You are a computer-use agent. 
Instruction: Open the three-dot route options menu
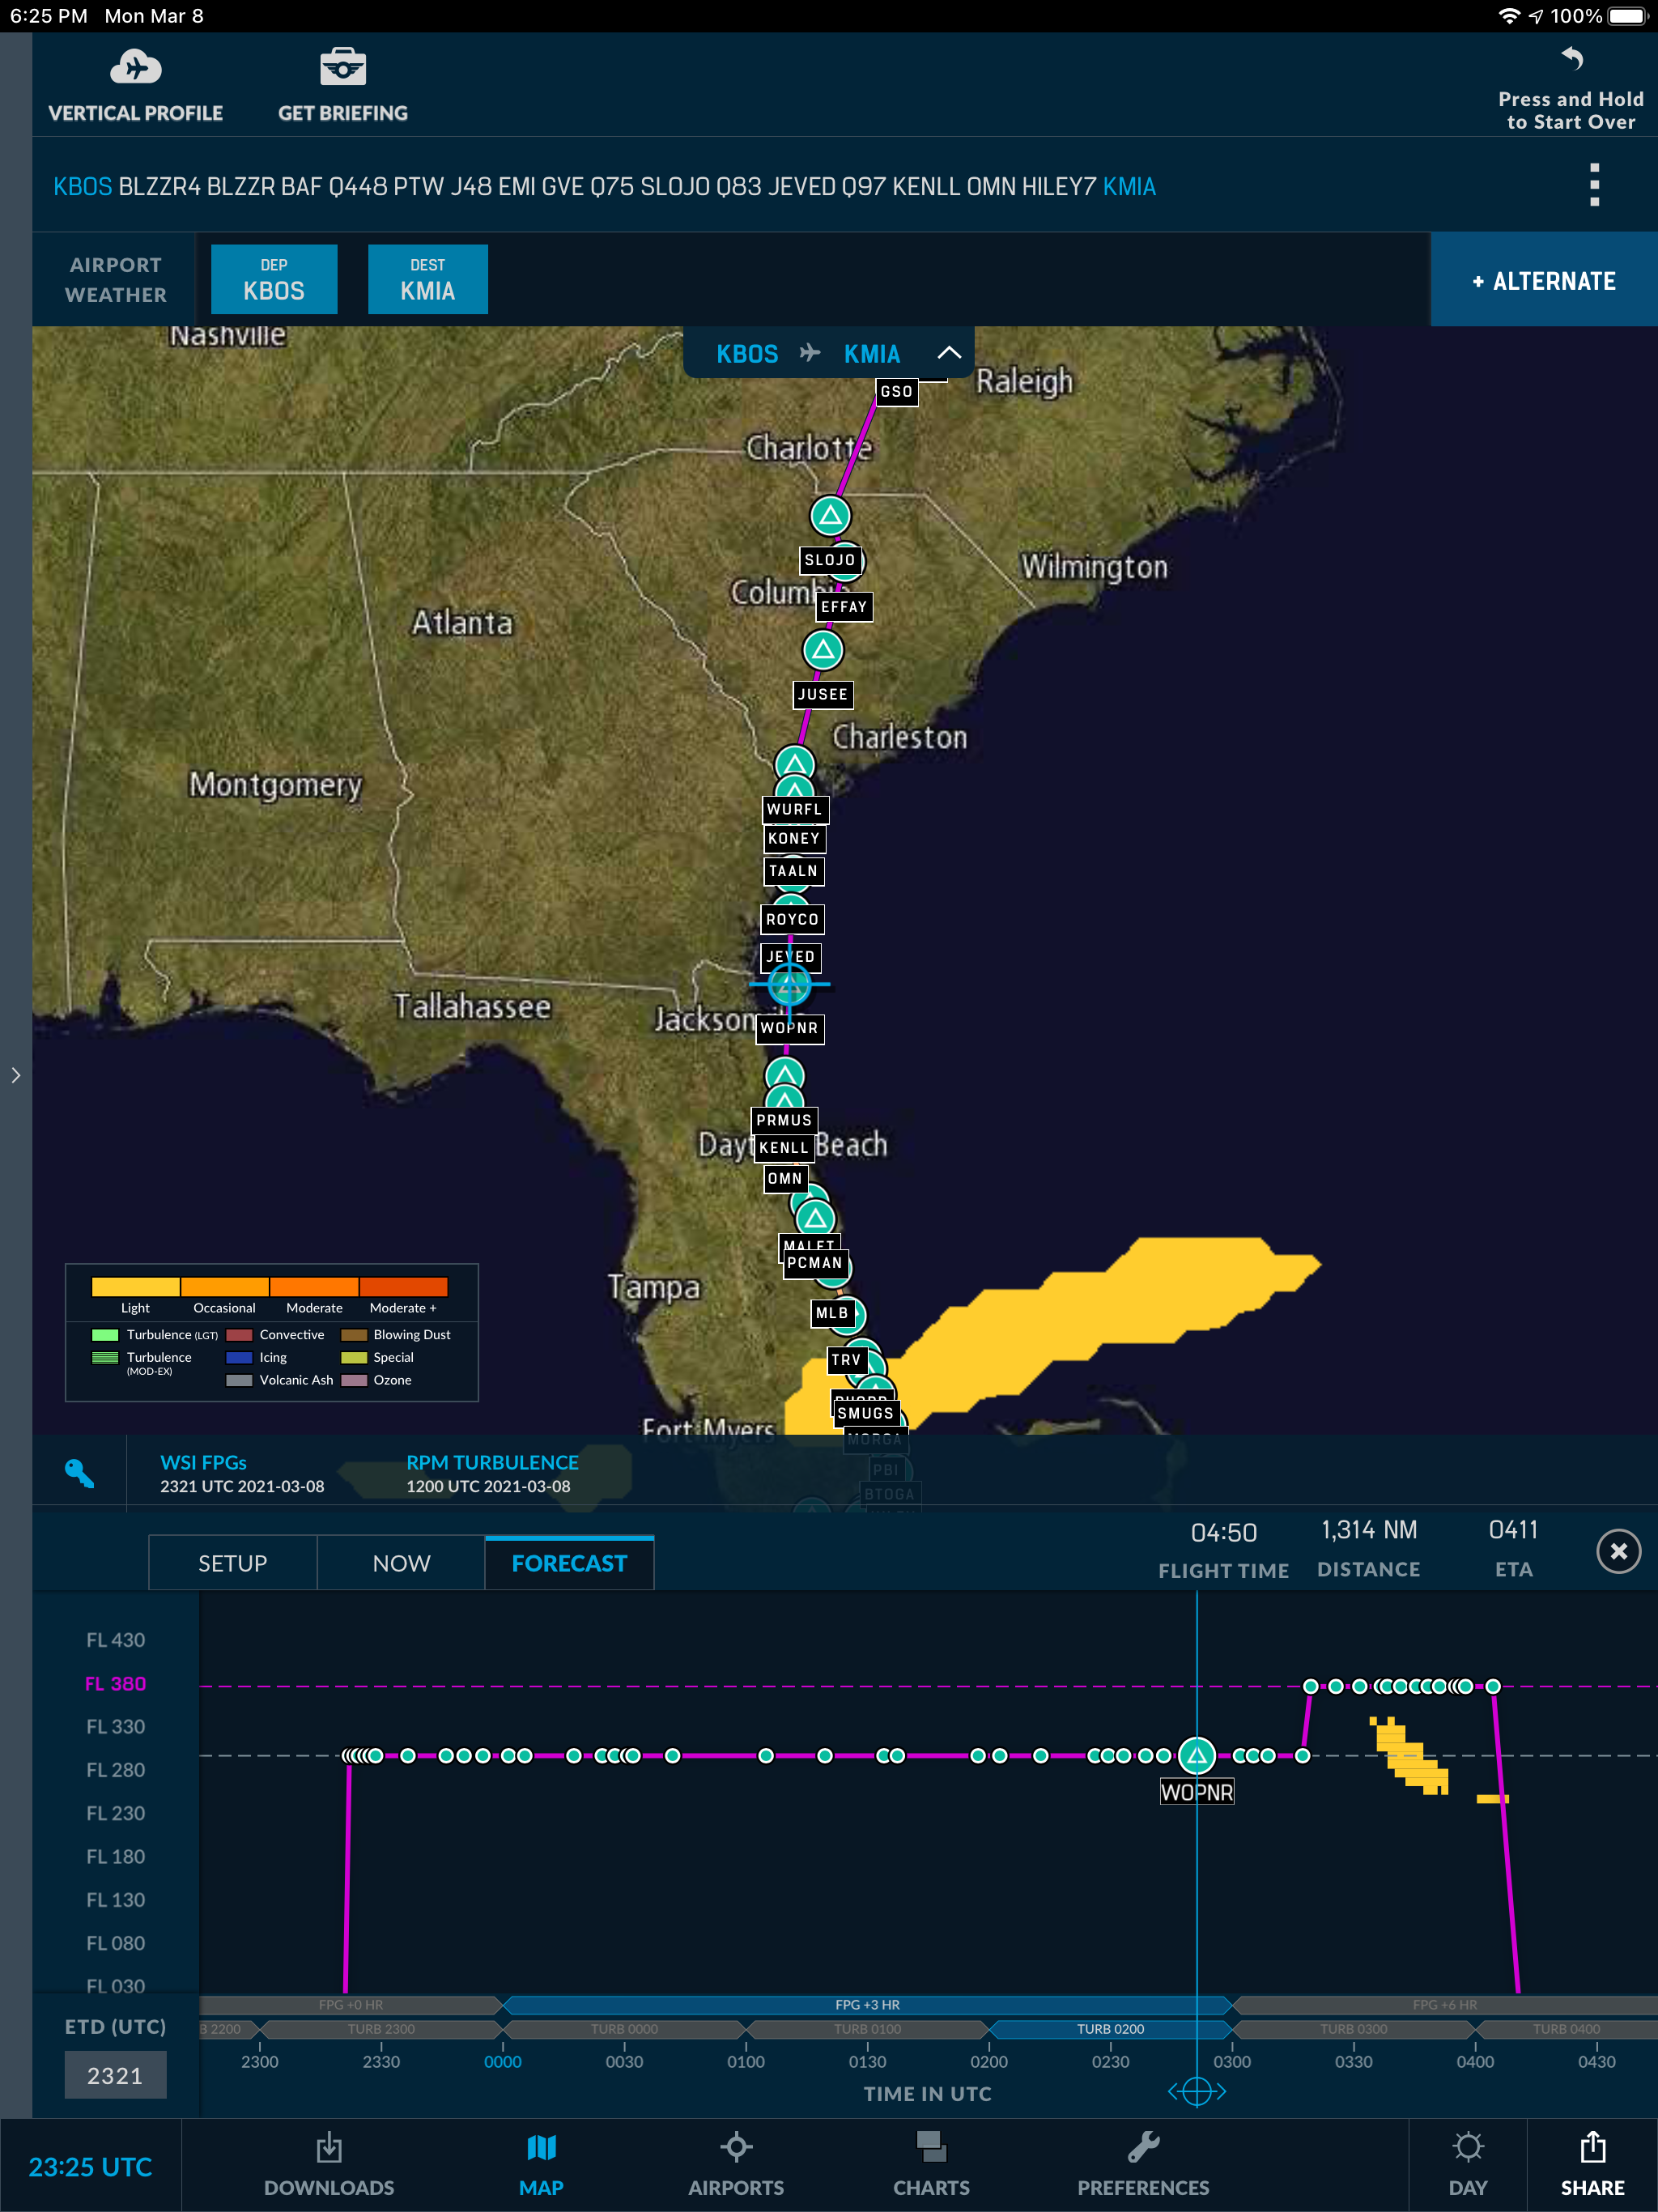[1594, 185]
